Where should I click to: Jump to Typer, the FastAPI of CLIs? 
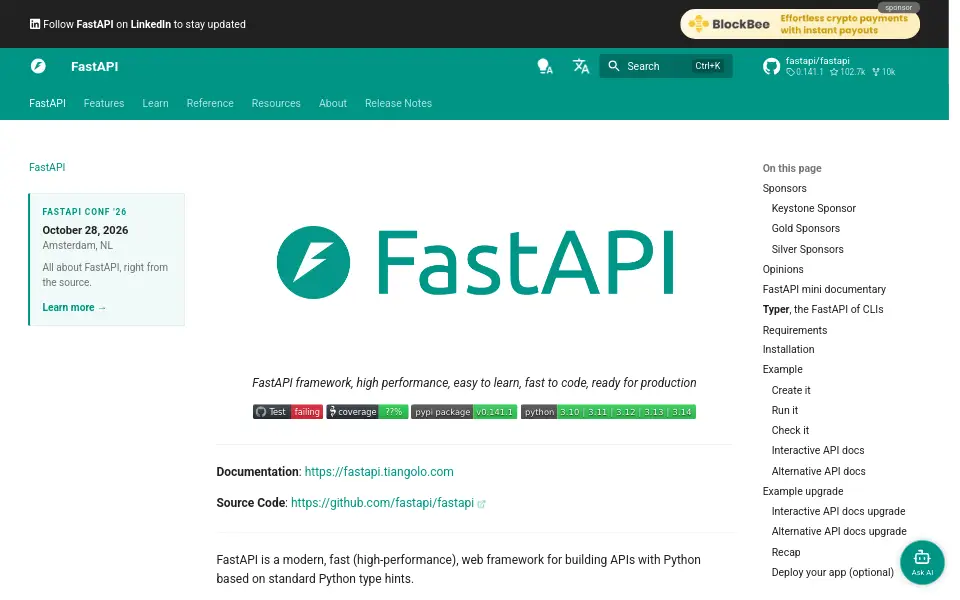click(x=823, y=310)
